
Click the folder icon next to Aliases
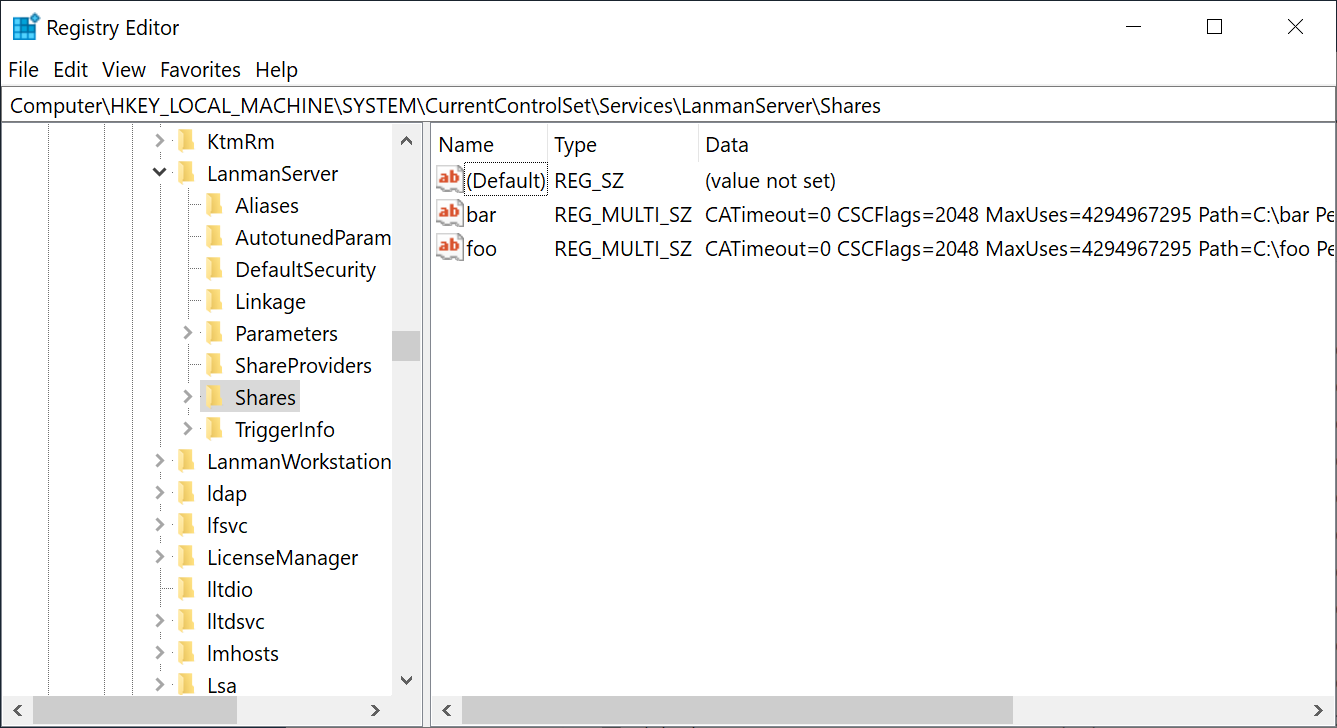click(x=214, y=205)
